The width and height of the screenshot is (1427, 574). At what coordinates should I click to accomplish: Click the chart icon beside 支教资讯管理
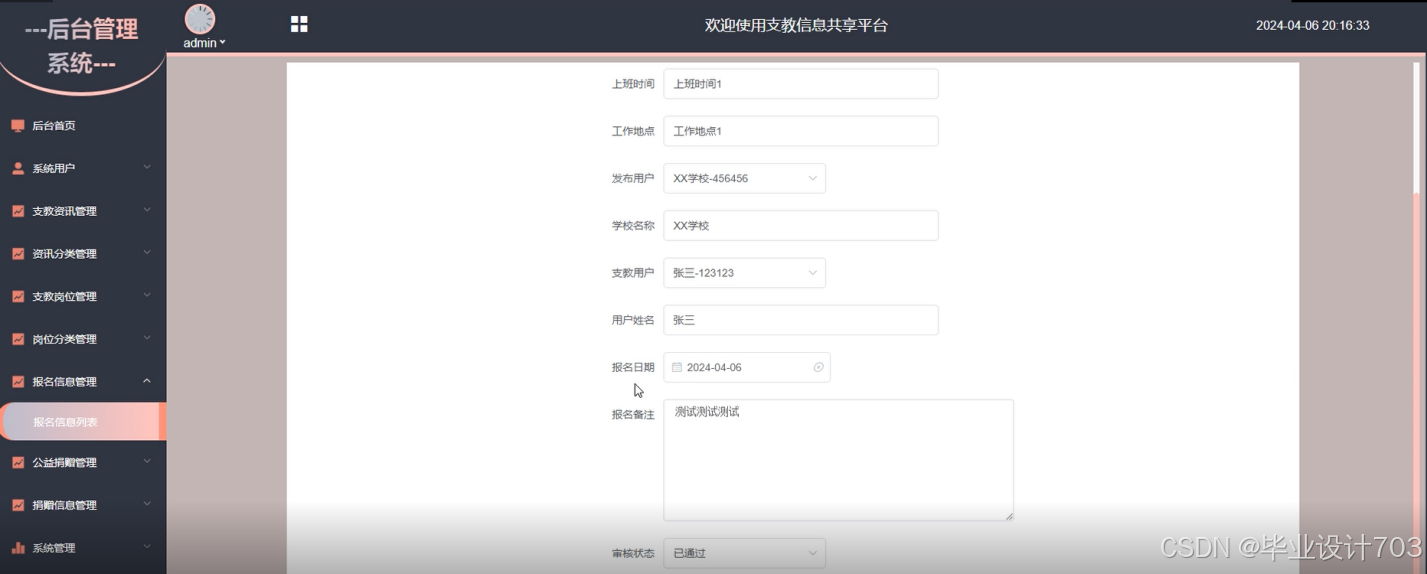[x=18, y=211]
